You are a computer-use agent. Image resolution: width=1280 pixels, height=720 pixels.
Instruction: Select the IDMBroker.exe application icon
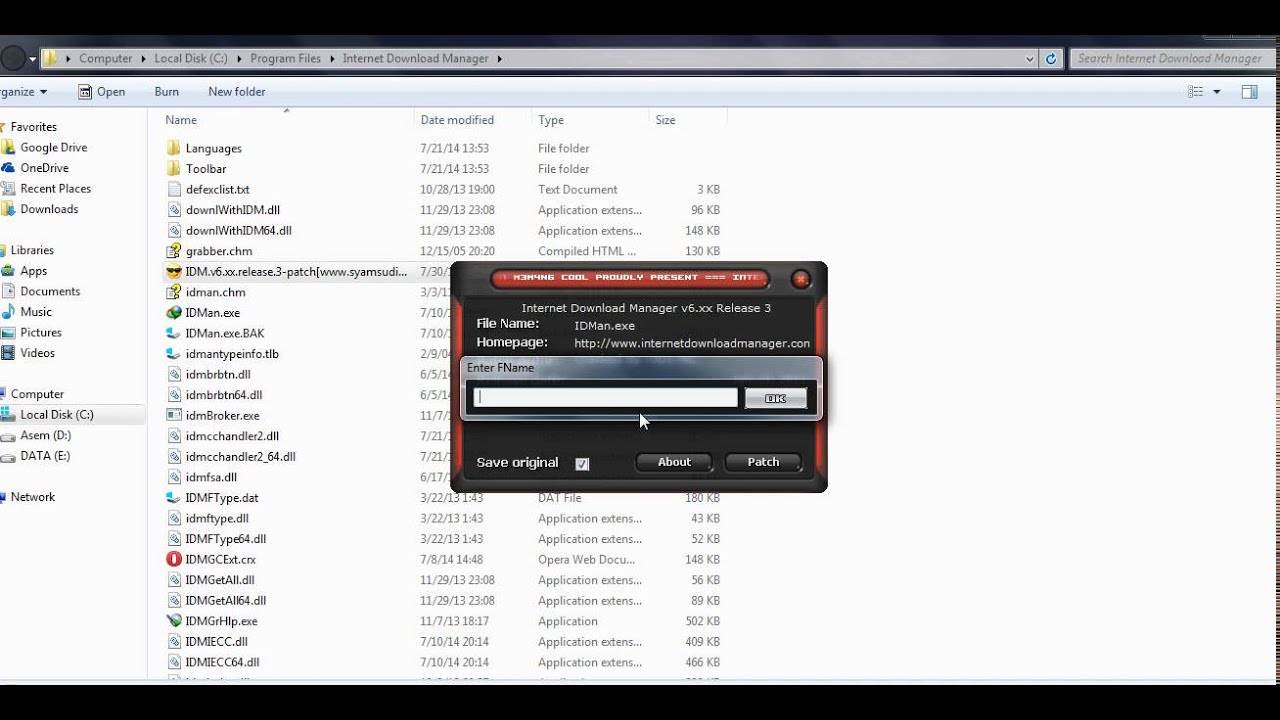174,415
